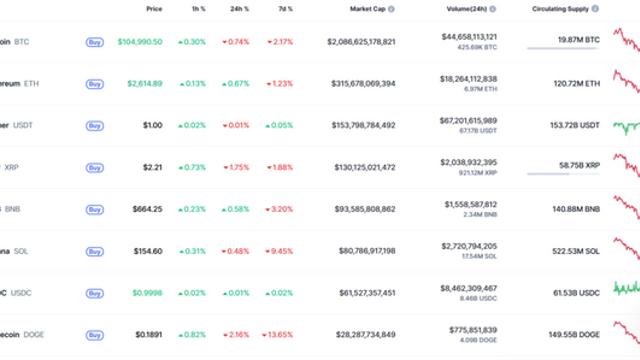Viewport: 640px width, 360px height.
Task: Sort by the 24h % column header
Action: [x=240, y=9]
